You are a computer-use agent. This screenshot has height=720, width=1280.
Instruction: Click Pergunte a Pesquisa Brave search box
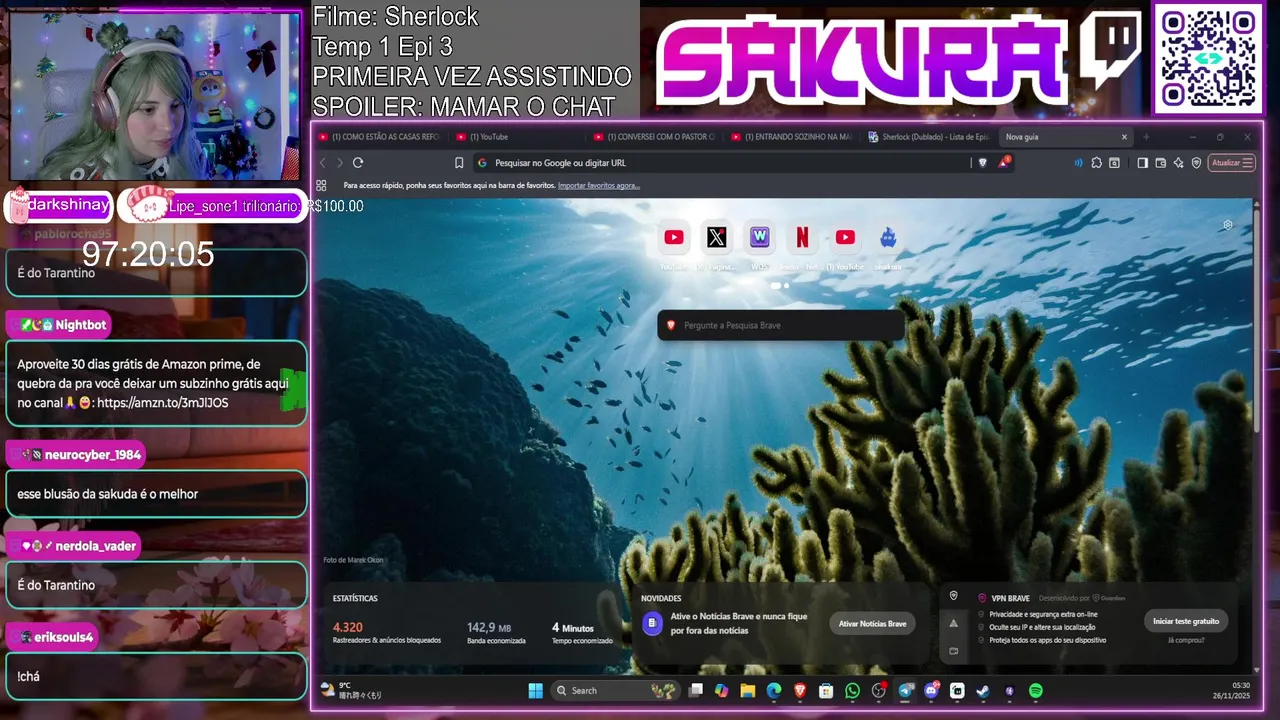[781, 325]
